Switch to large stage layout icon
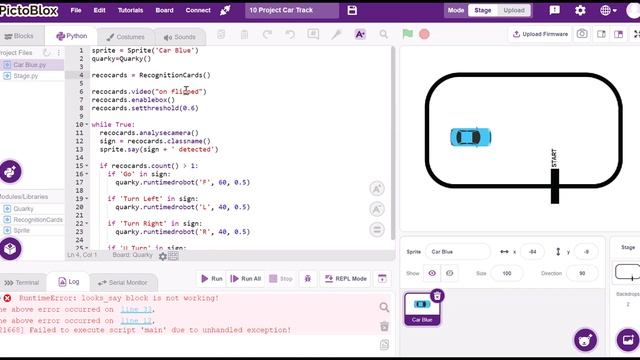Viewport: 640px width, 360px height. point(618,34)
